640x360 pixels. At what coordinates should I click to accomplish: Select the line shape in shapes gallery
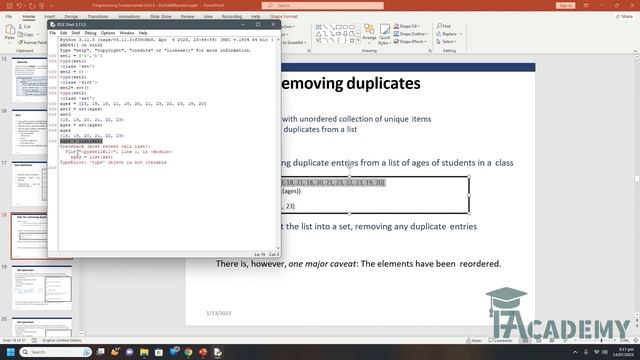click(325, 27)
